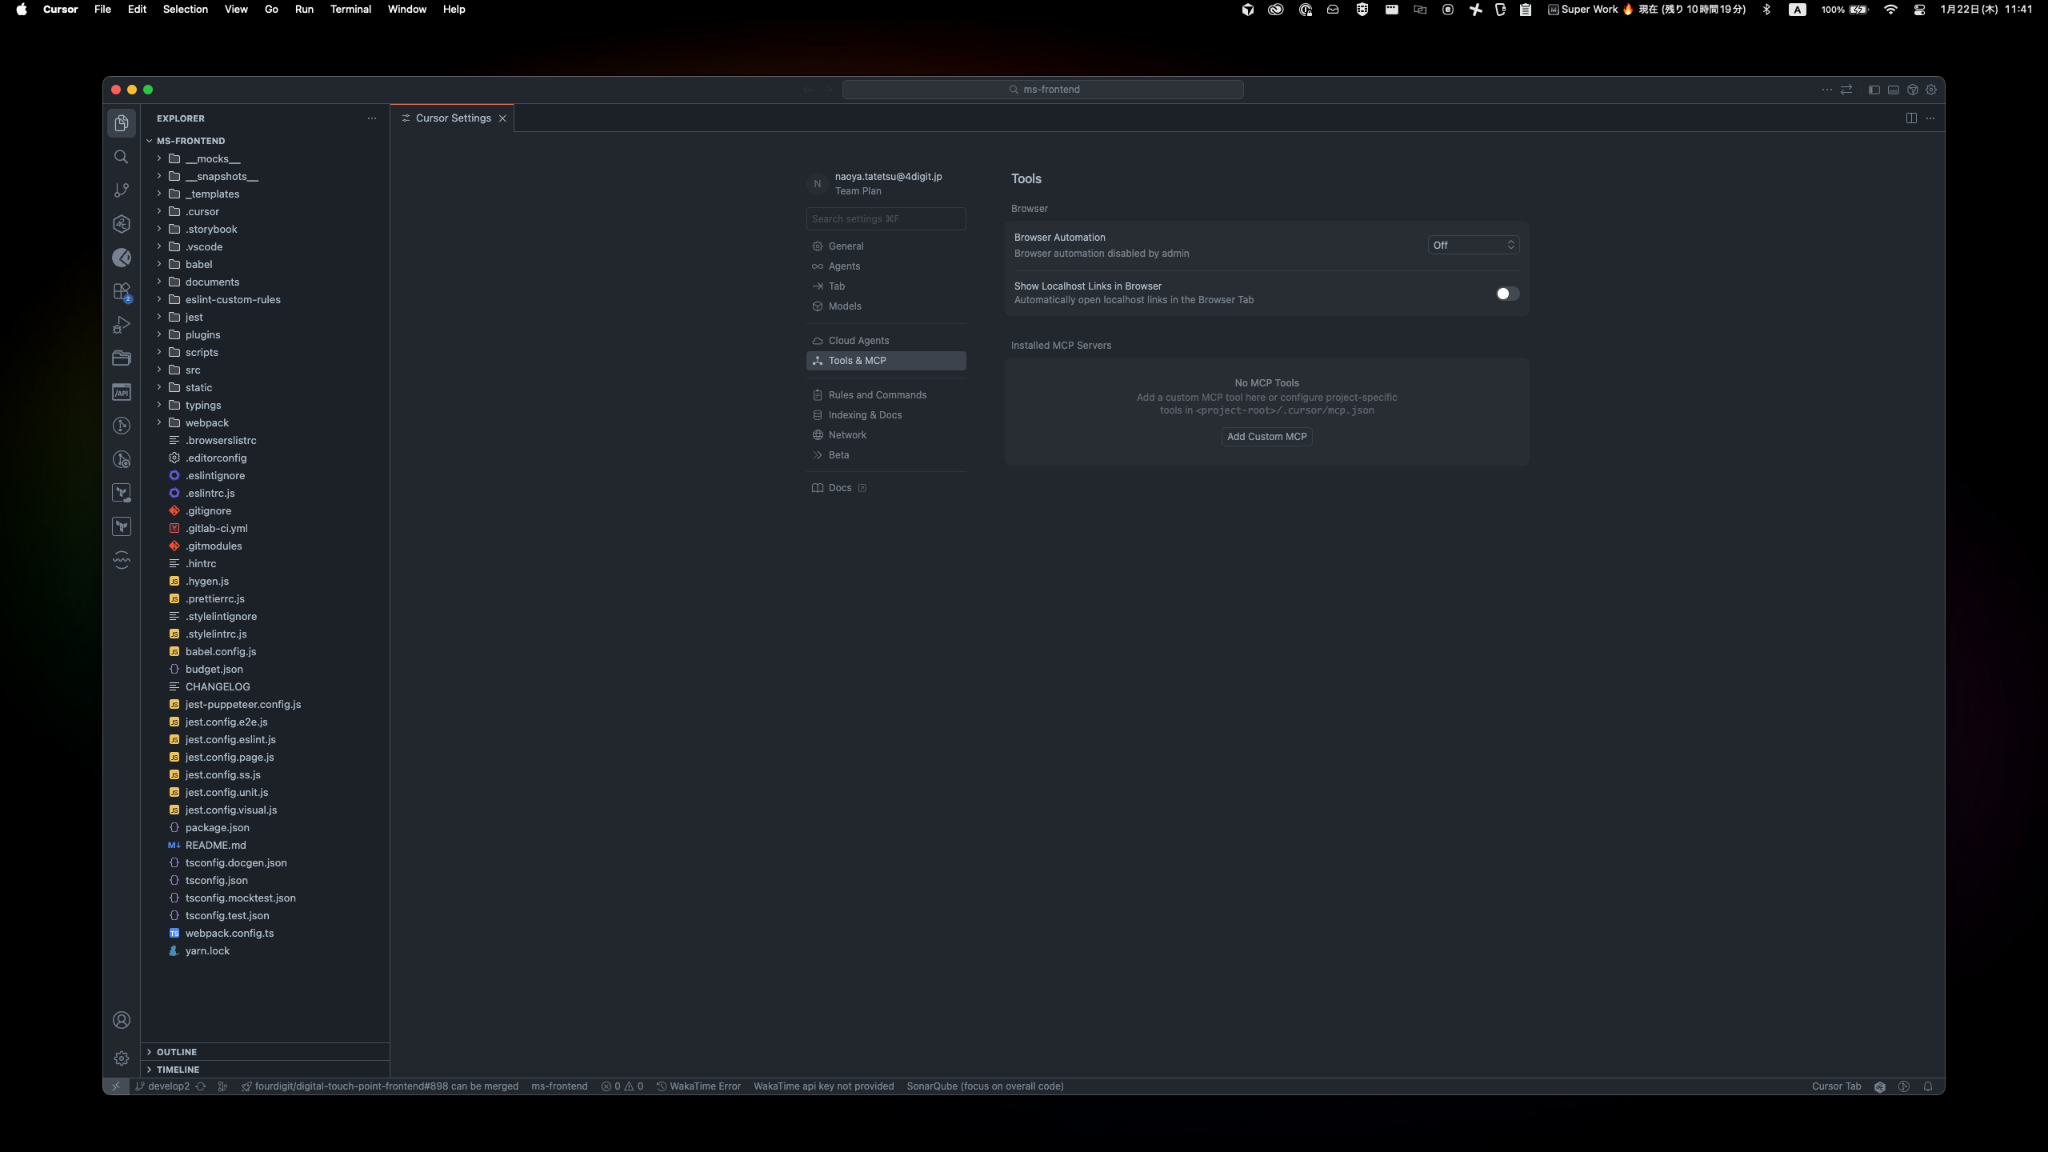Expand the webpack folder
2048x1152 pixels.
point(264,423)
